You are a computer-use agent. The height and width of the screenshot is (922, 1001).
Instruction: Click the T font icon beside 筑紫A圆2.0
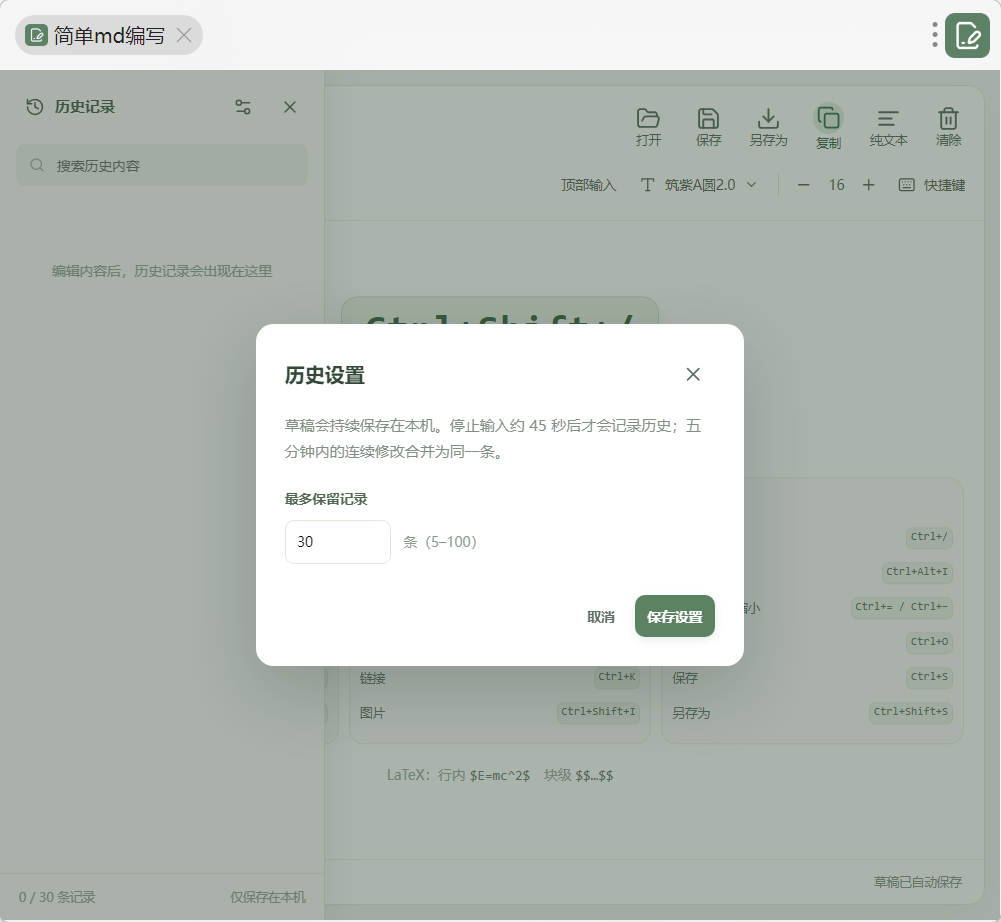click(x=647, y=185)
